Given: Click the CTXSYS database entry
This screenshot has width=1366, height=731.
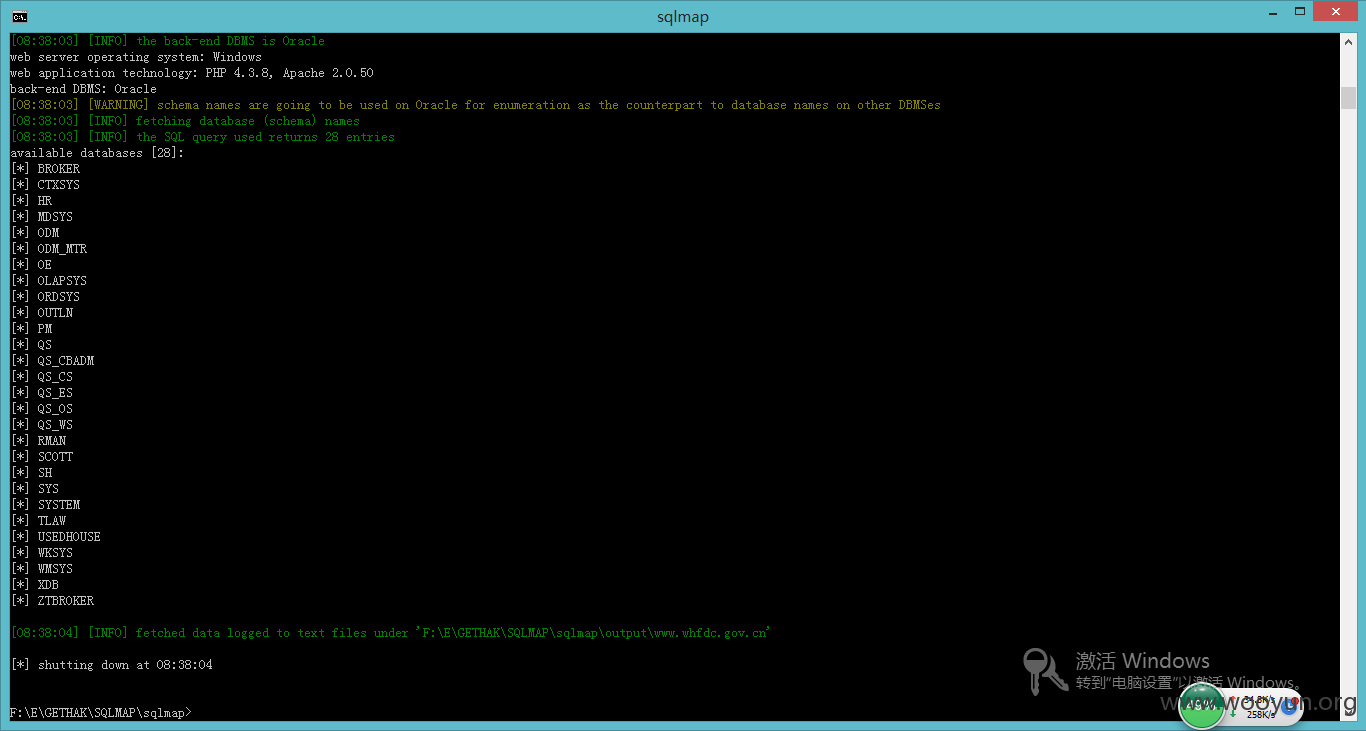Looking at the screenshot, I should point(45,185).
